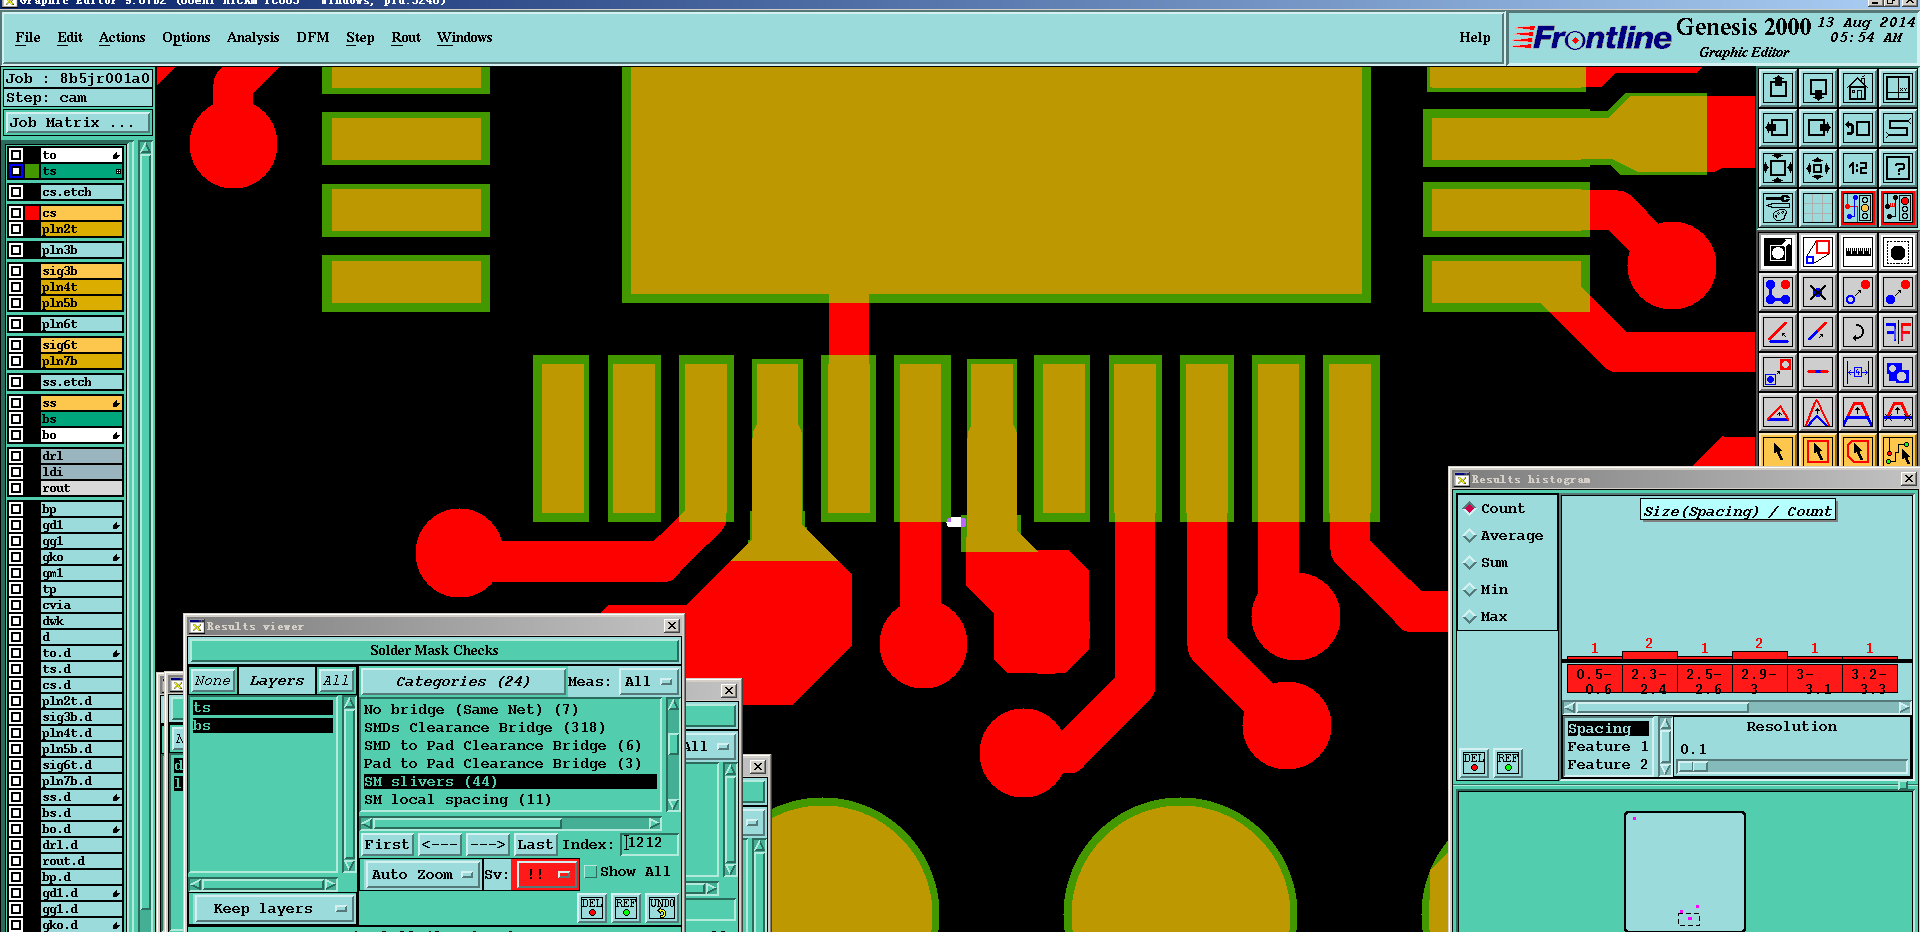Click the yellow traffic light icon
The height and width of the screenshot is (932, 1920).
pyautogui.click(x=1858, y=208)
